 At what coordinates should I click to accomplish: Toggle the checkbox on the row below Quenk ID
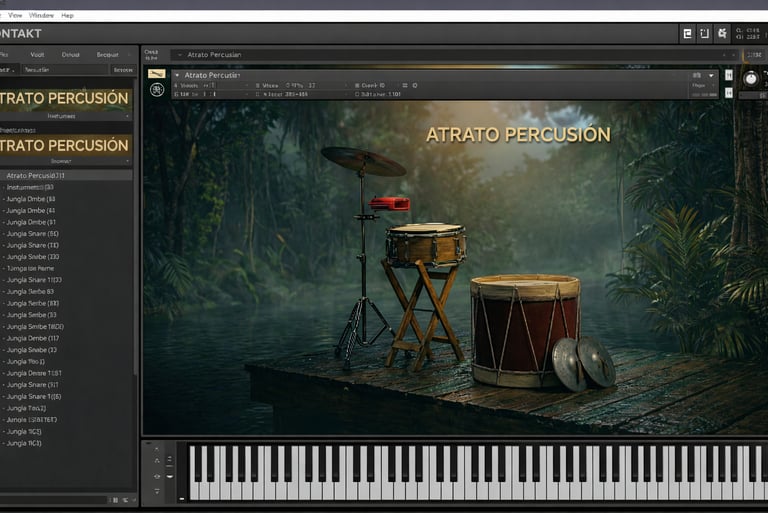point(357,94)
